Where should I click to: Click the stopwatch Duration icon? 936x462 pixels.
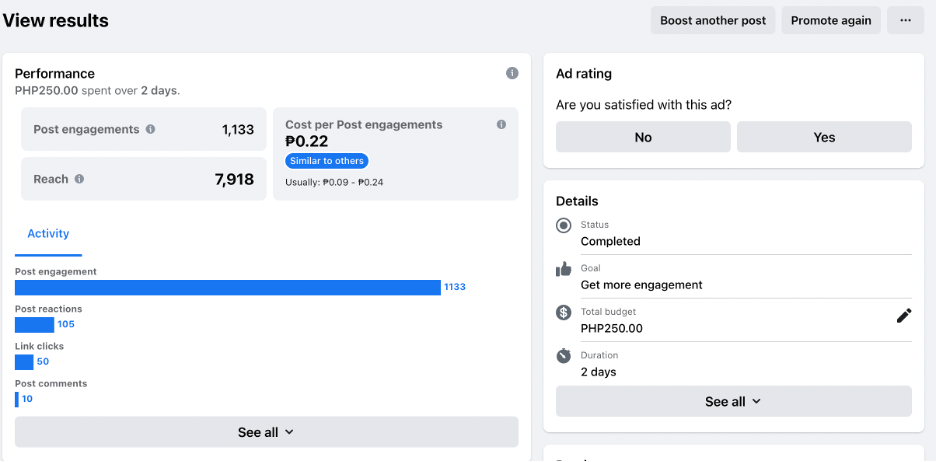point(564,356)
